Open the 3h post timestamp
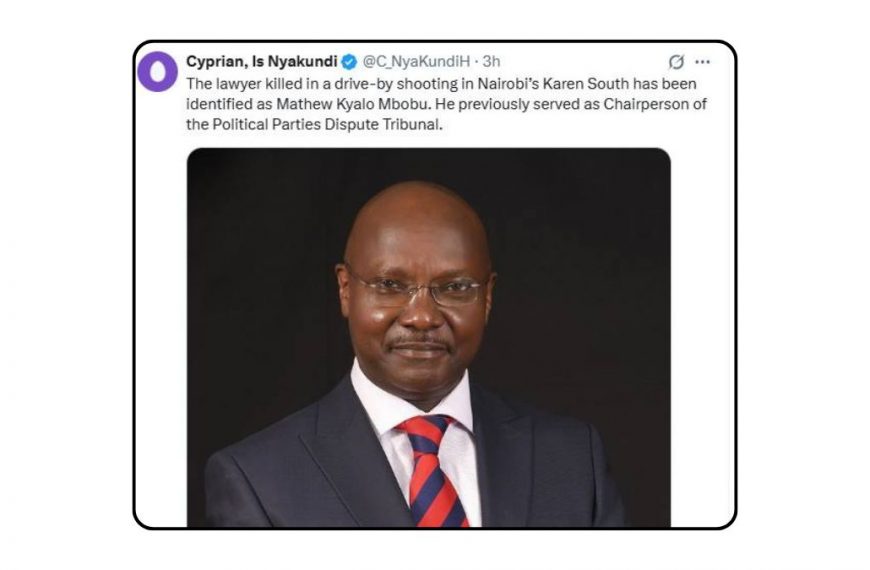 tap(491, 61)
